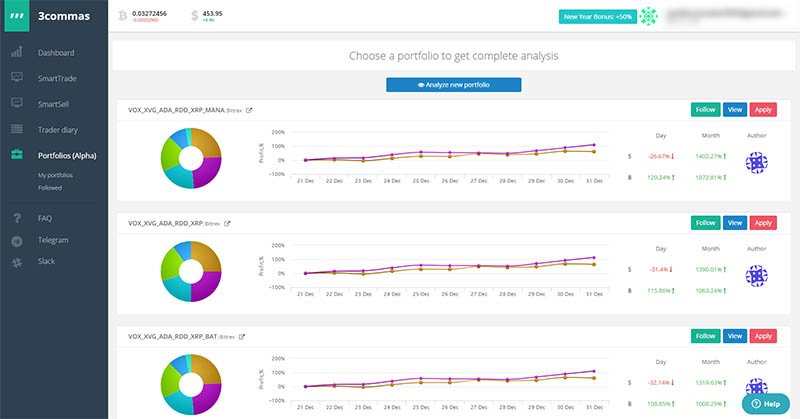The width and height of the screenshot is (800, 419).
Task: Click 0.03272456 BTC balance value
Action: [x=149, y=13]
